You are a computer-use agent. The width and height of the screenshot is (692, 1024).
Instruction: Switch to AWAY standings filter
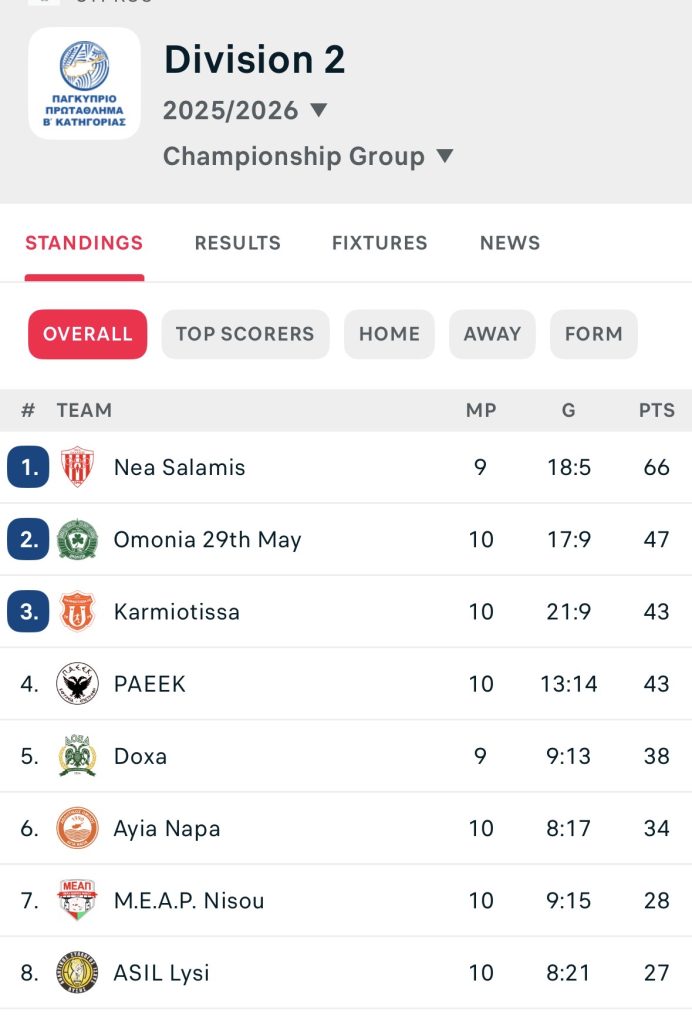pos(492,334)
